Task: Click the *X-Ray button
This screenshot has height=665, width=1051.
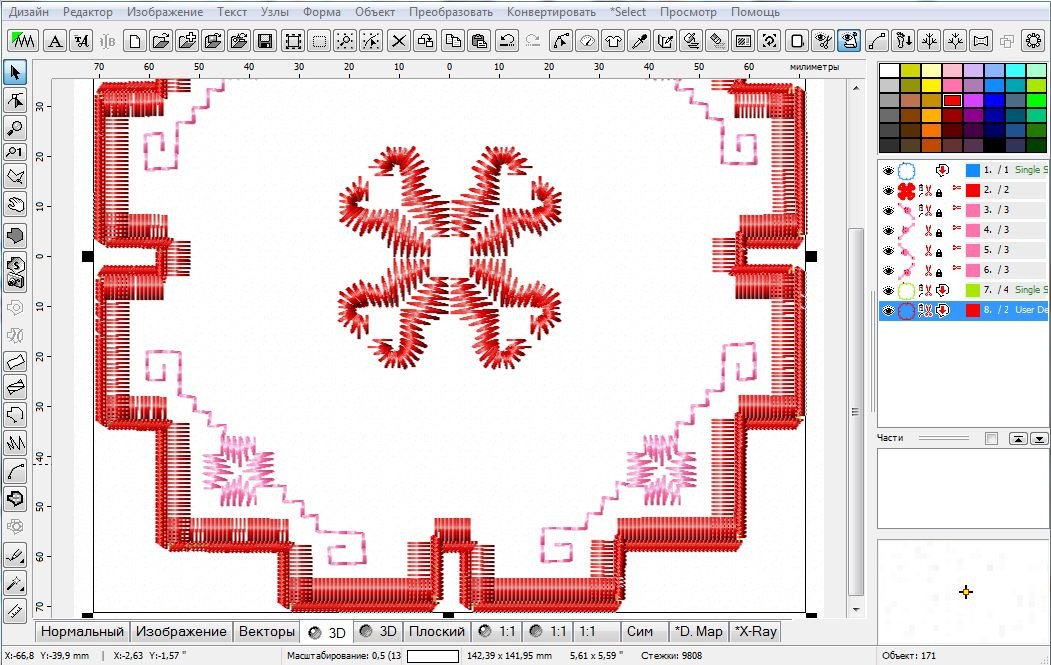Action: (755, 631)
